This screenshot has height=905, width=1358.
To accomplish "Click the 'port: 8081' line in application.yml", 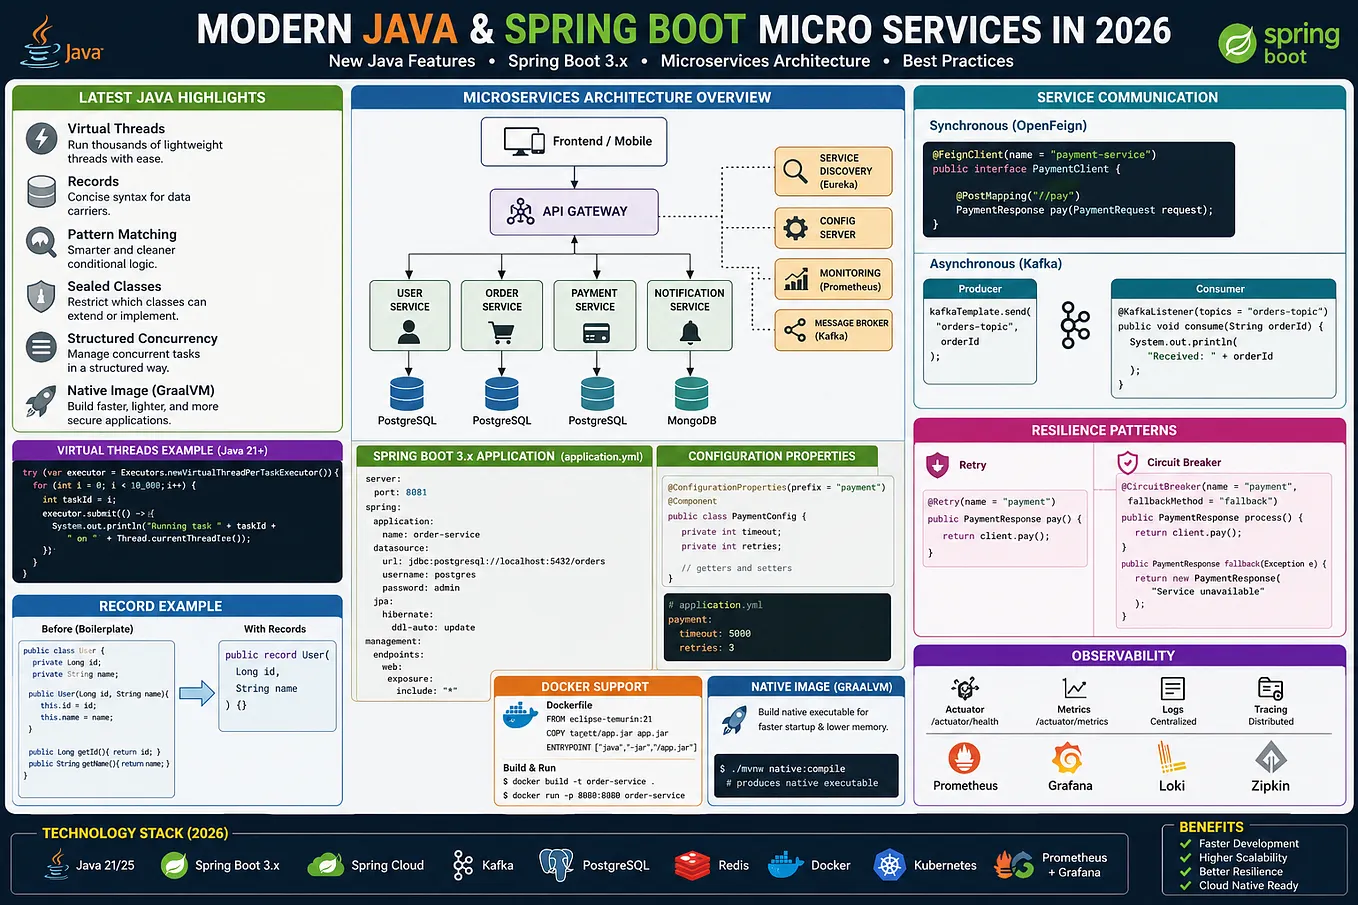I will (x=400, y=492).
